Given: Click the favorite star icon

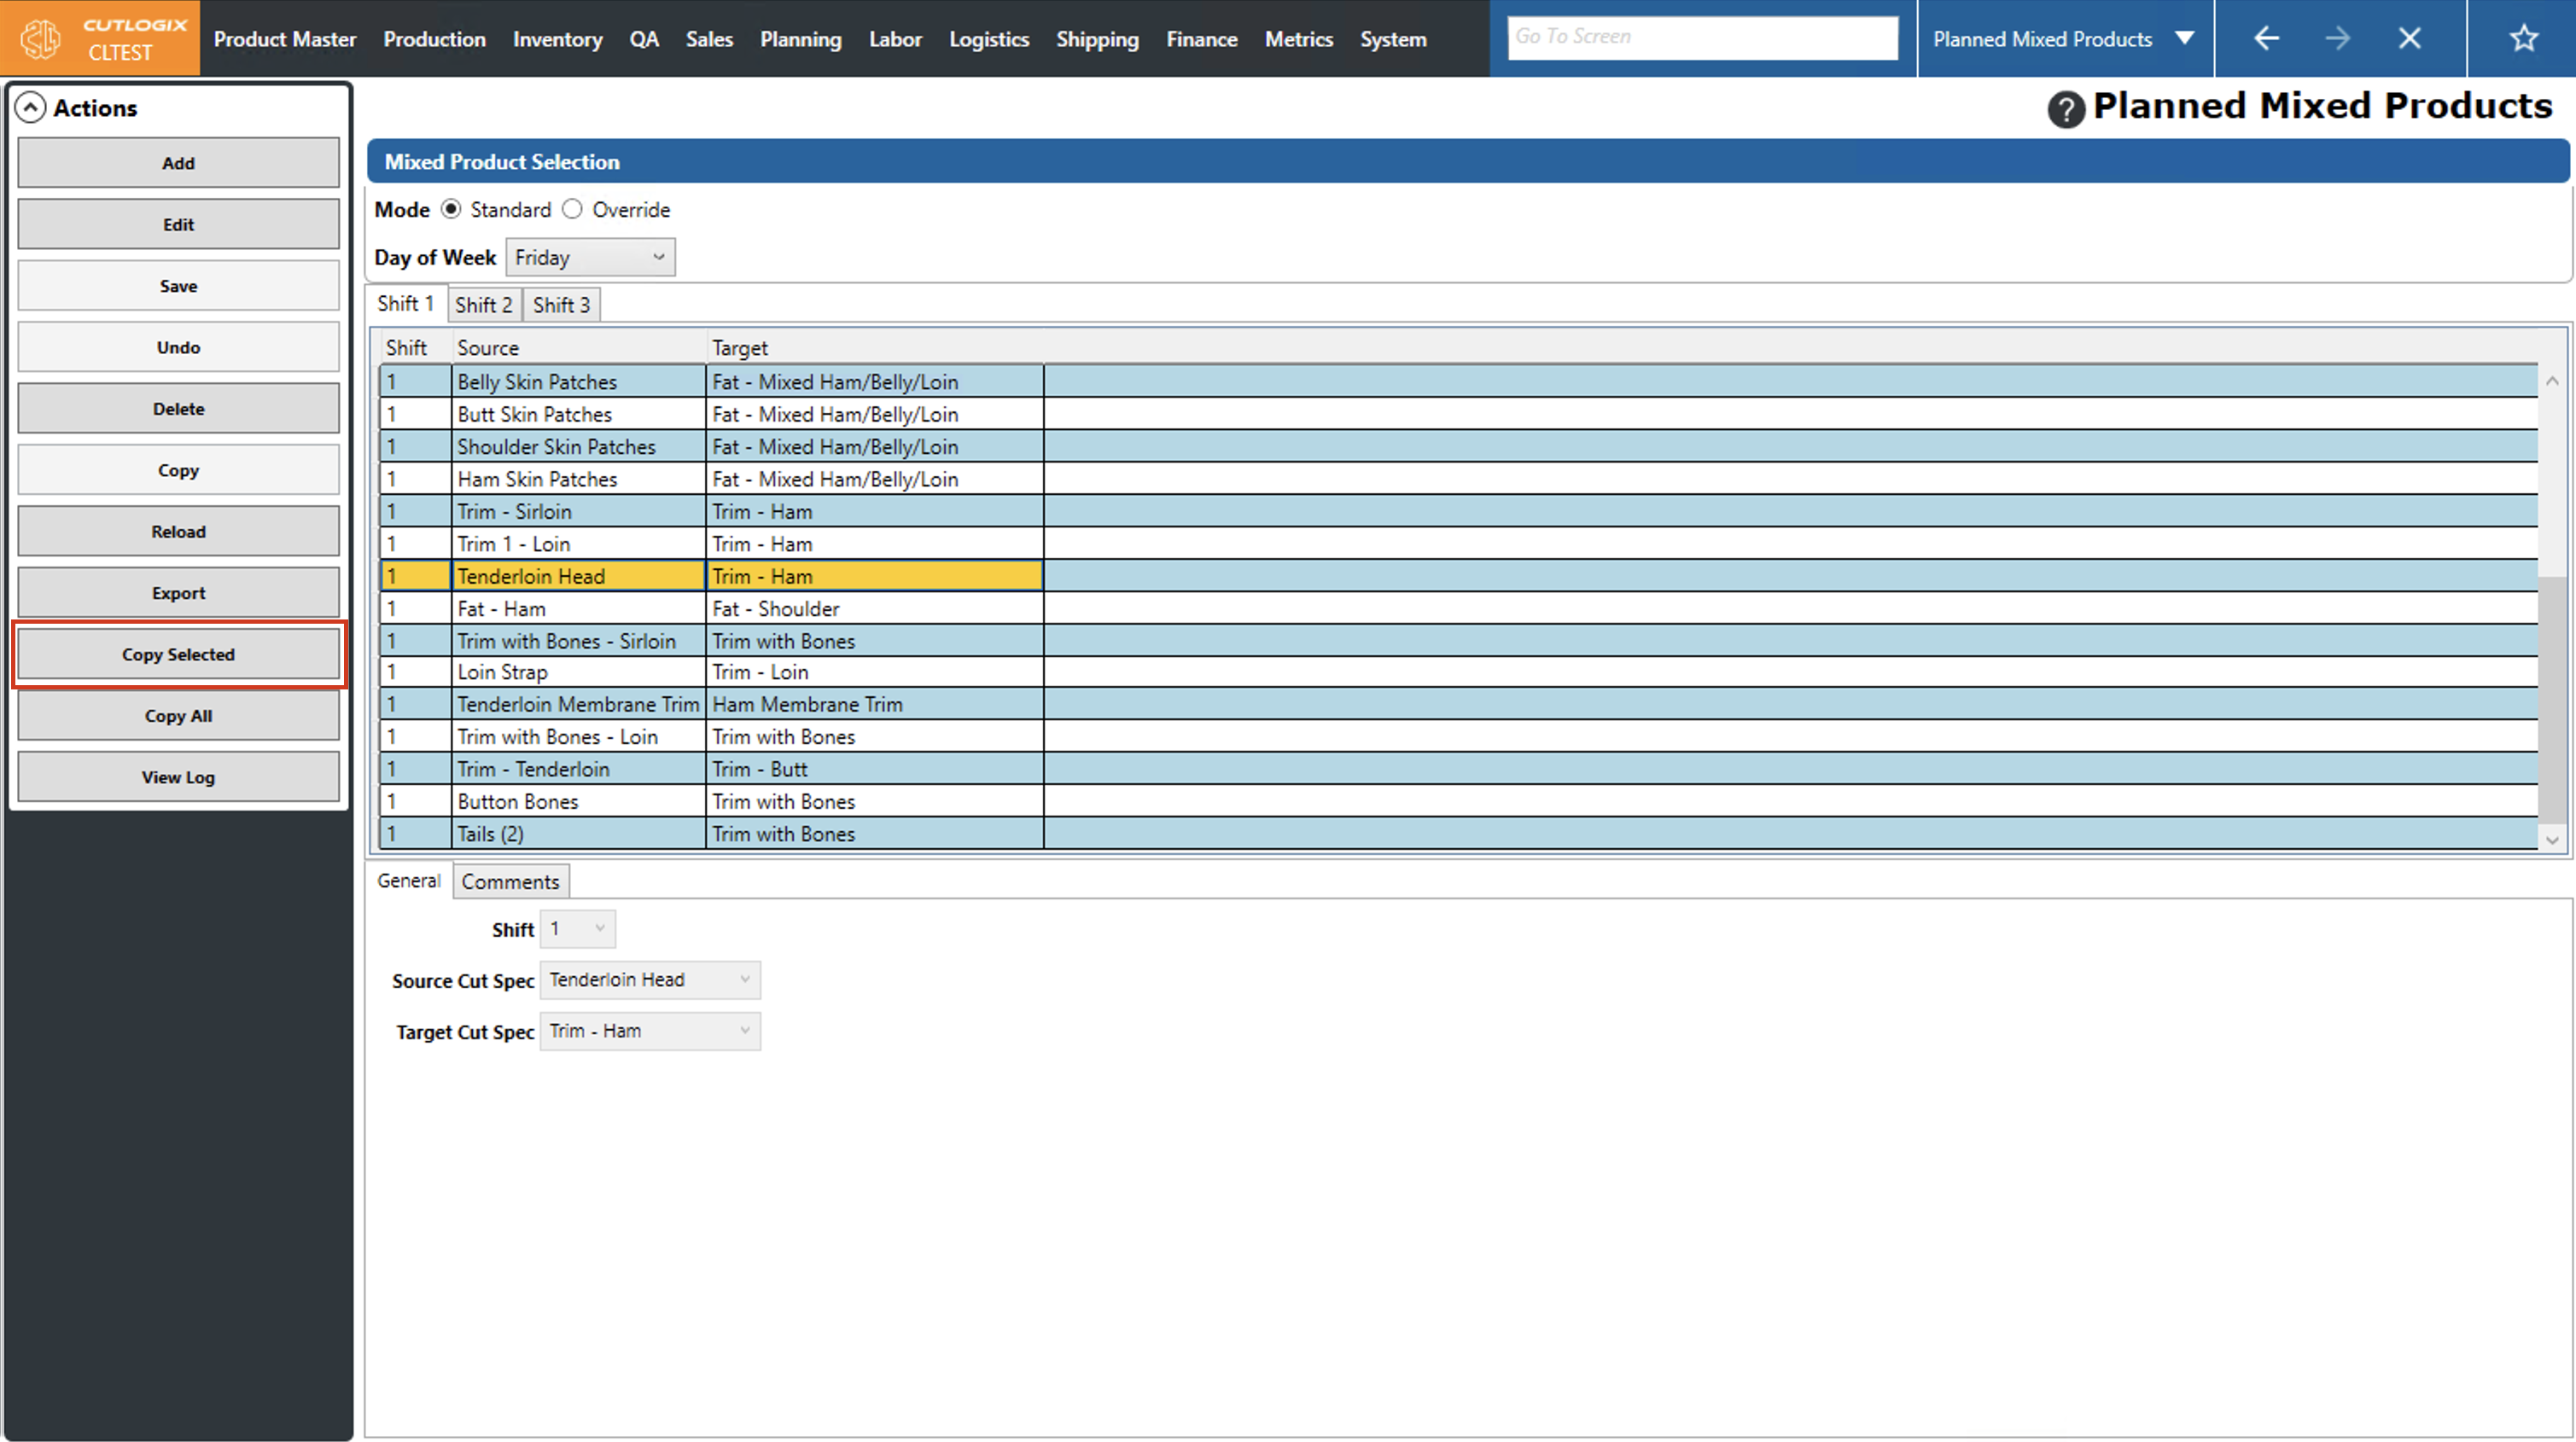Looking at the screenshot, I should coord(2523,38).
